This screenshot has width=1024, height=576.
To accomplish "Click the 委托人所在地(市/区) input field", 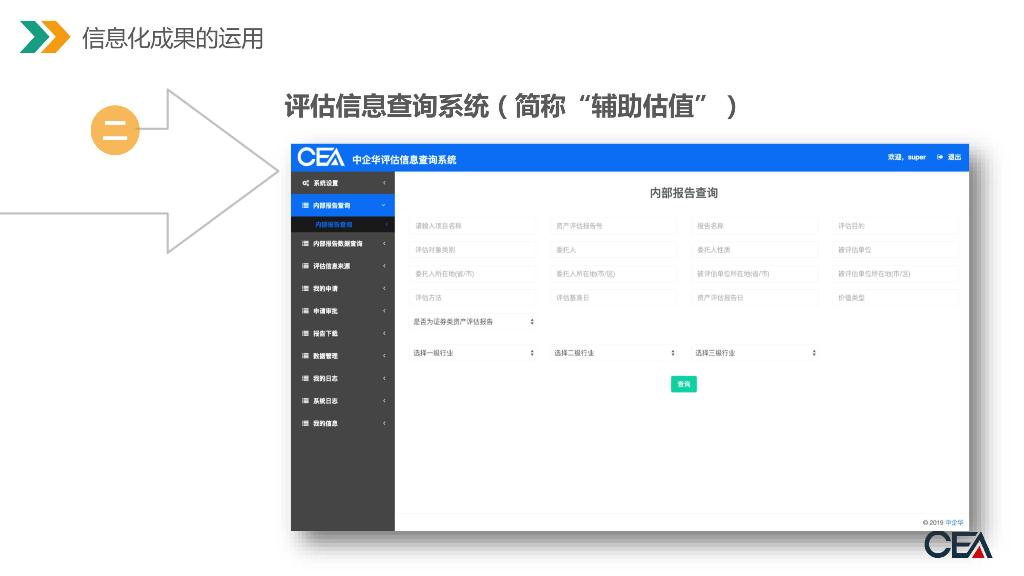I will (615, 274).
